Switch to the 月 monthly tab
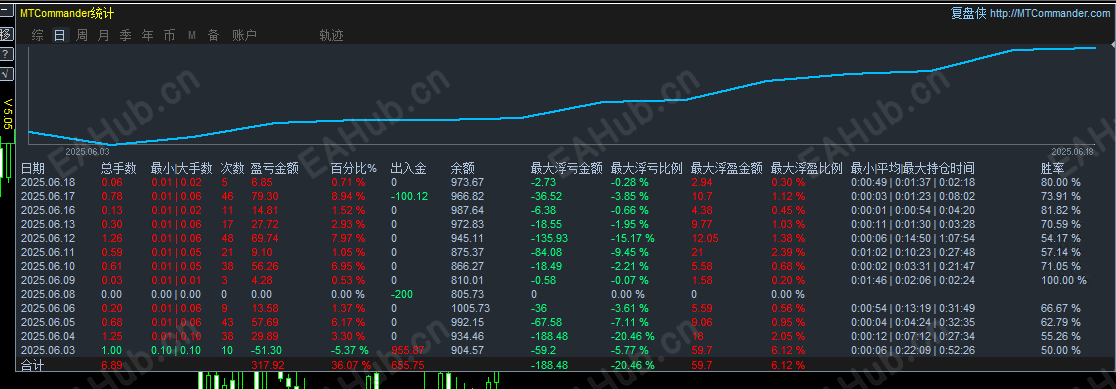 (x=104, y=35)
